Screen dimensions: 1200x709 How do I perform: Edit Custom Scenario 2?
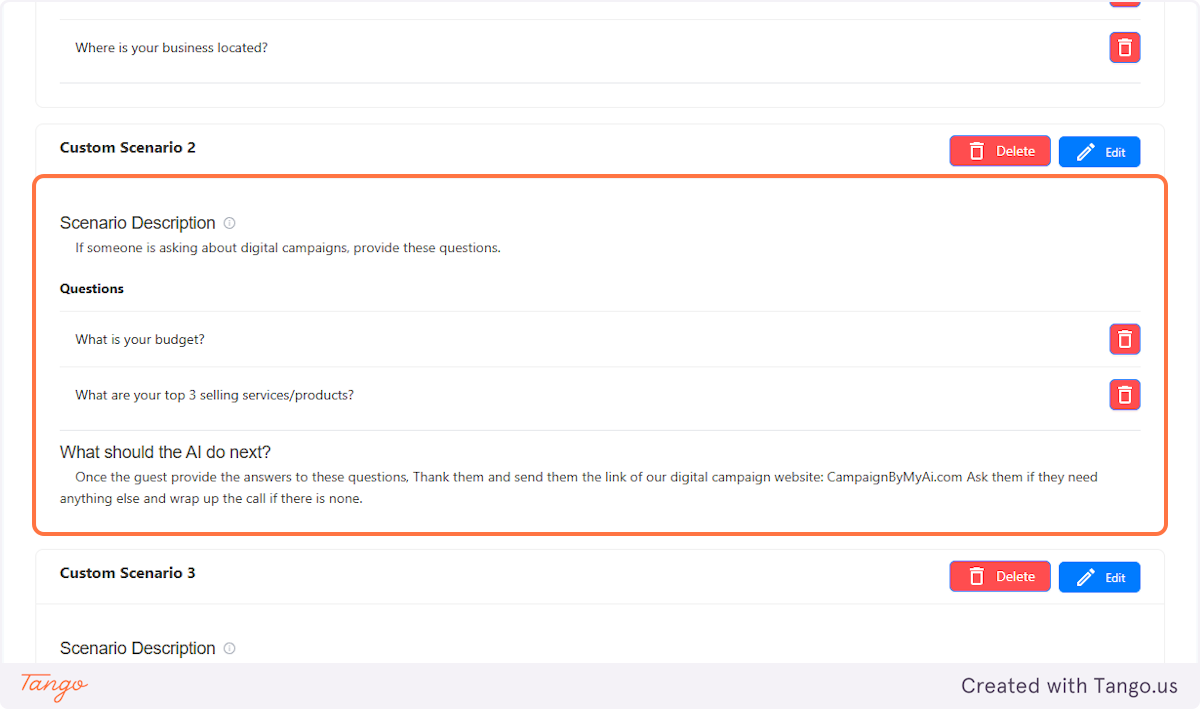(x=1099, y=152)
